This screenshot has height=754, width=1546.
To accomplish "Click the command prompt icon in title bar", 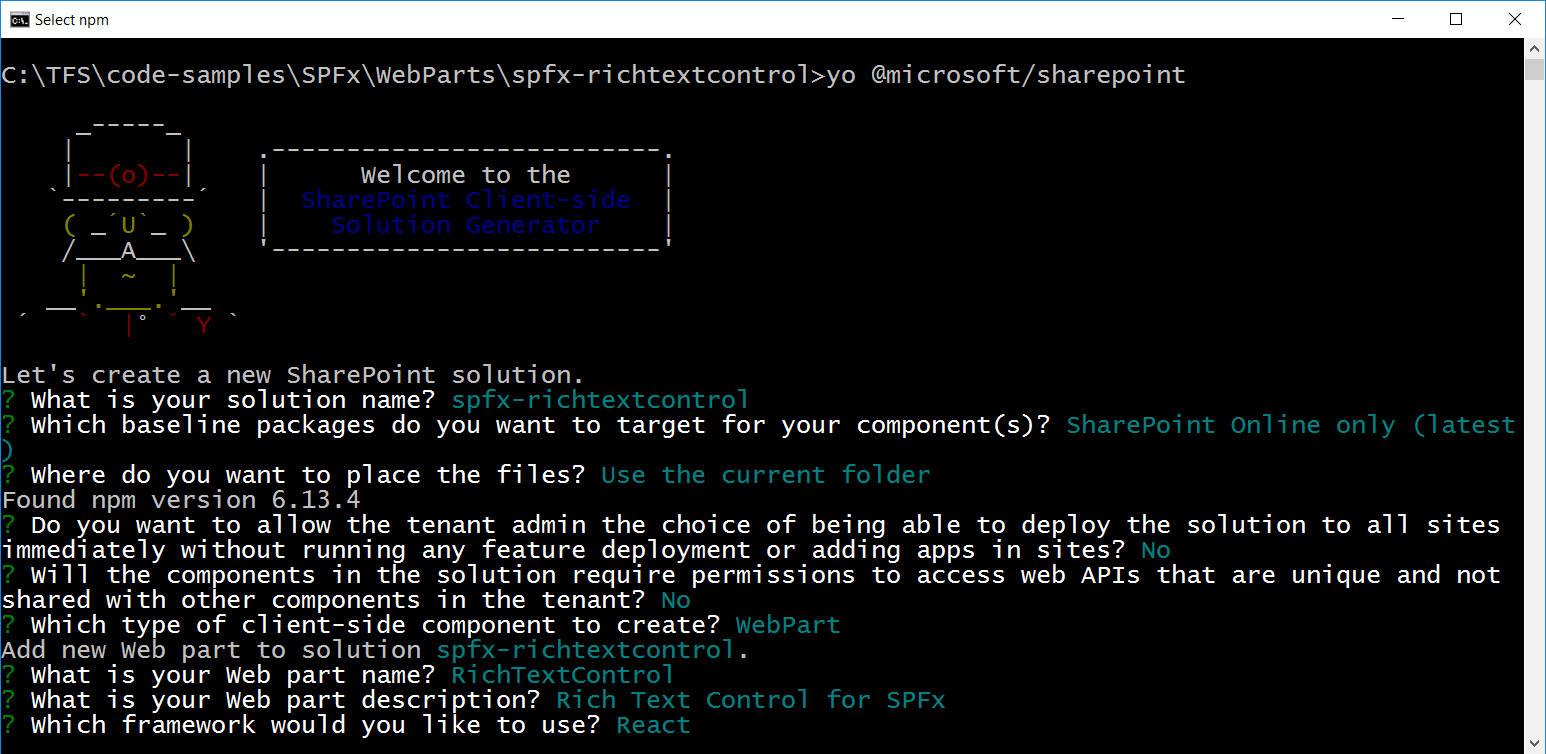I will click(19, 19).
